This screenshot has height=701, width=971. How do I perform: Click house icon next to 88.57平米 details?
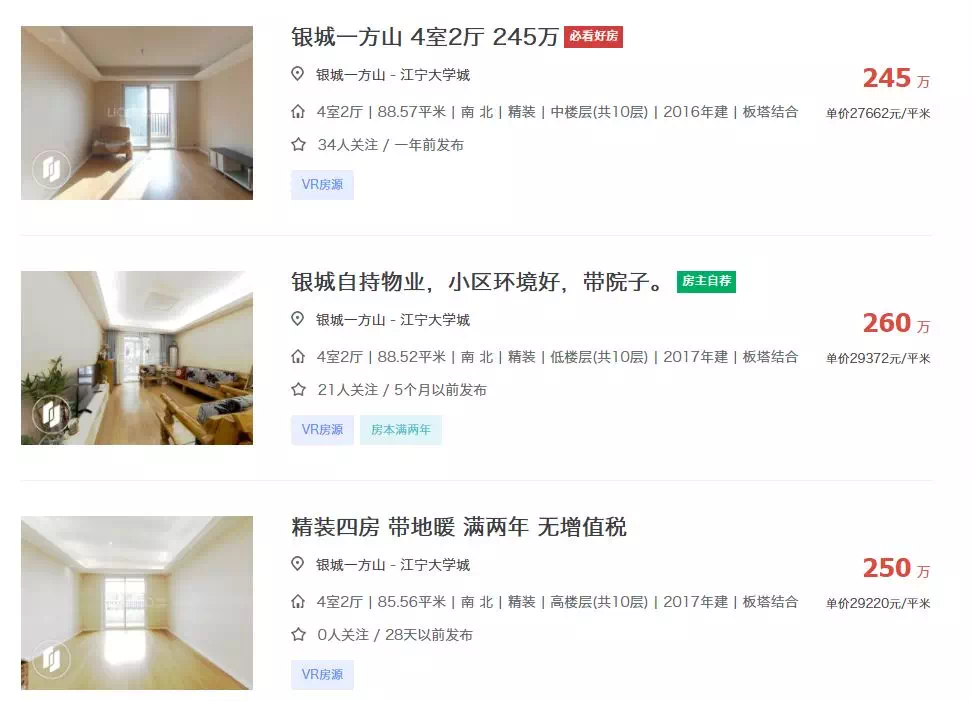298,111
